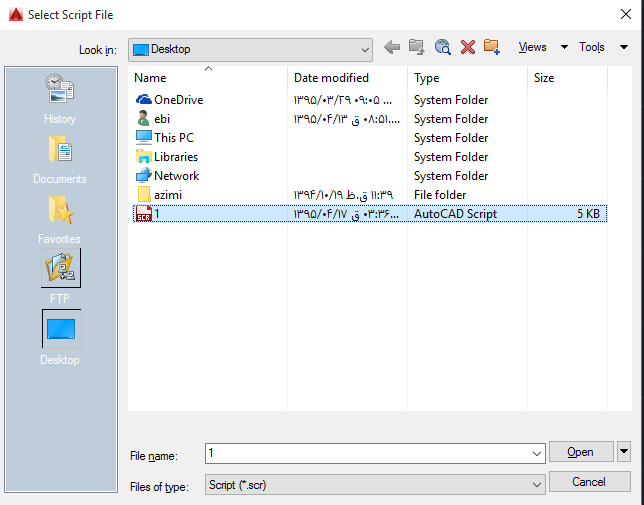Image resolution: width=644 pixels, height=505 pixels.
Task: Select the SCR script file icon
Action: [x=144, y=213]
